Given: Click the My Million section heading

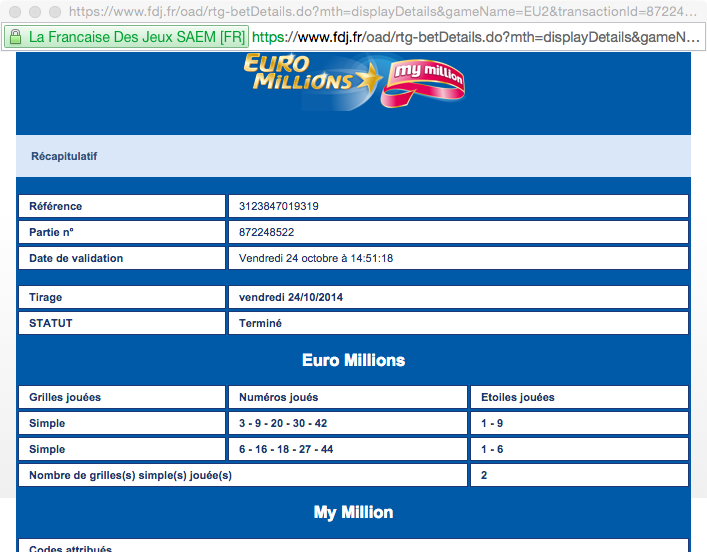Looking at the screenshot, I should pos(354,513).
